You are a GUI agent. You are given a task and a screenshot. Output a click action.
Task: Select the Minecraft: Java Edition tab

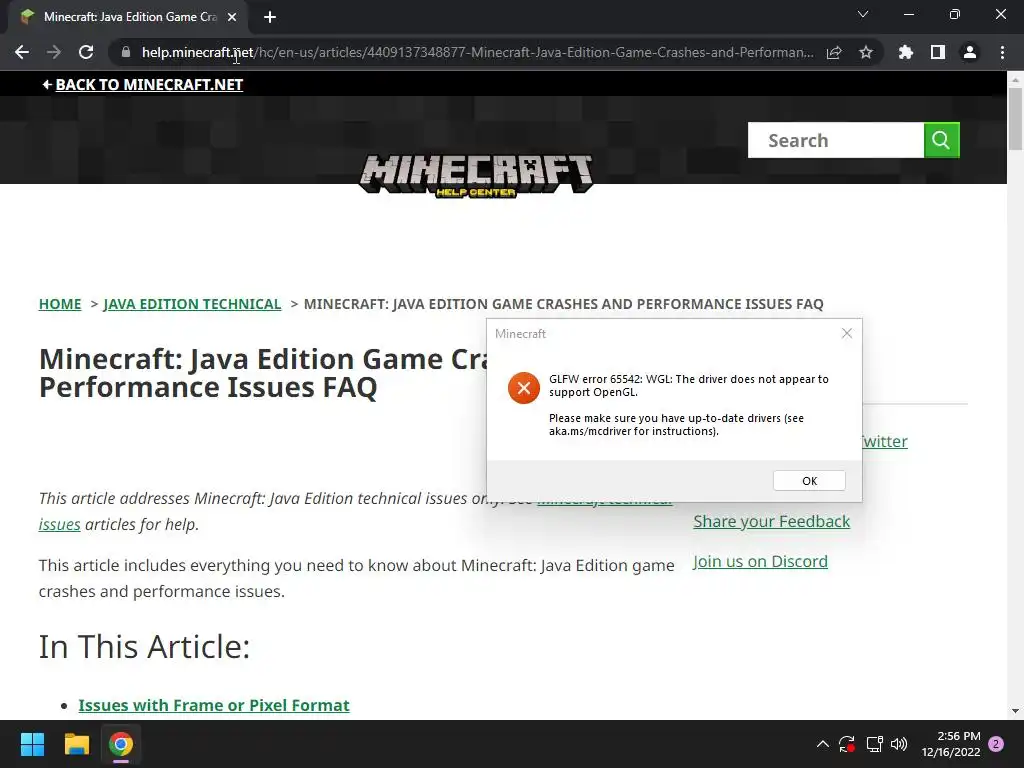pos(129,17)
